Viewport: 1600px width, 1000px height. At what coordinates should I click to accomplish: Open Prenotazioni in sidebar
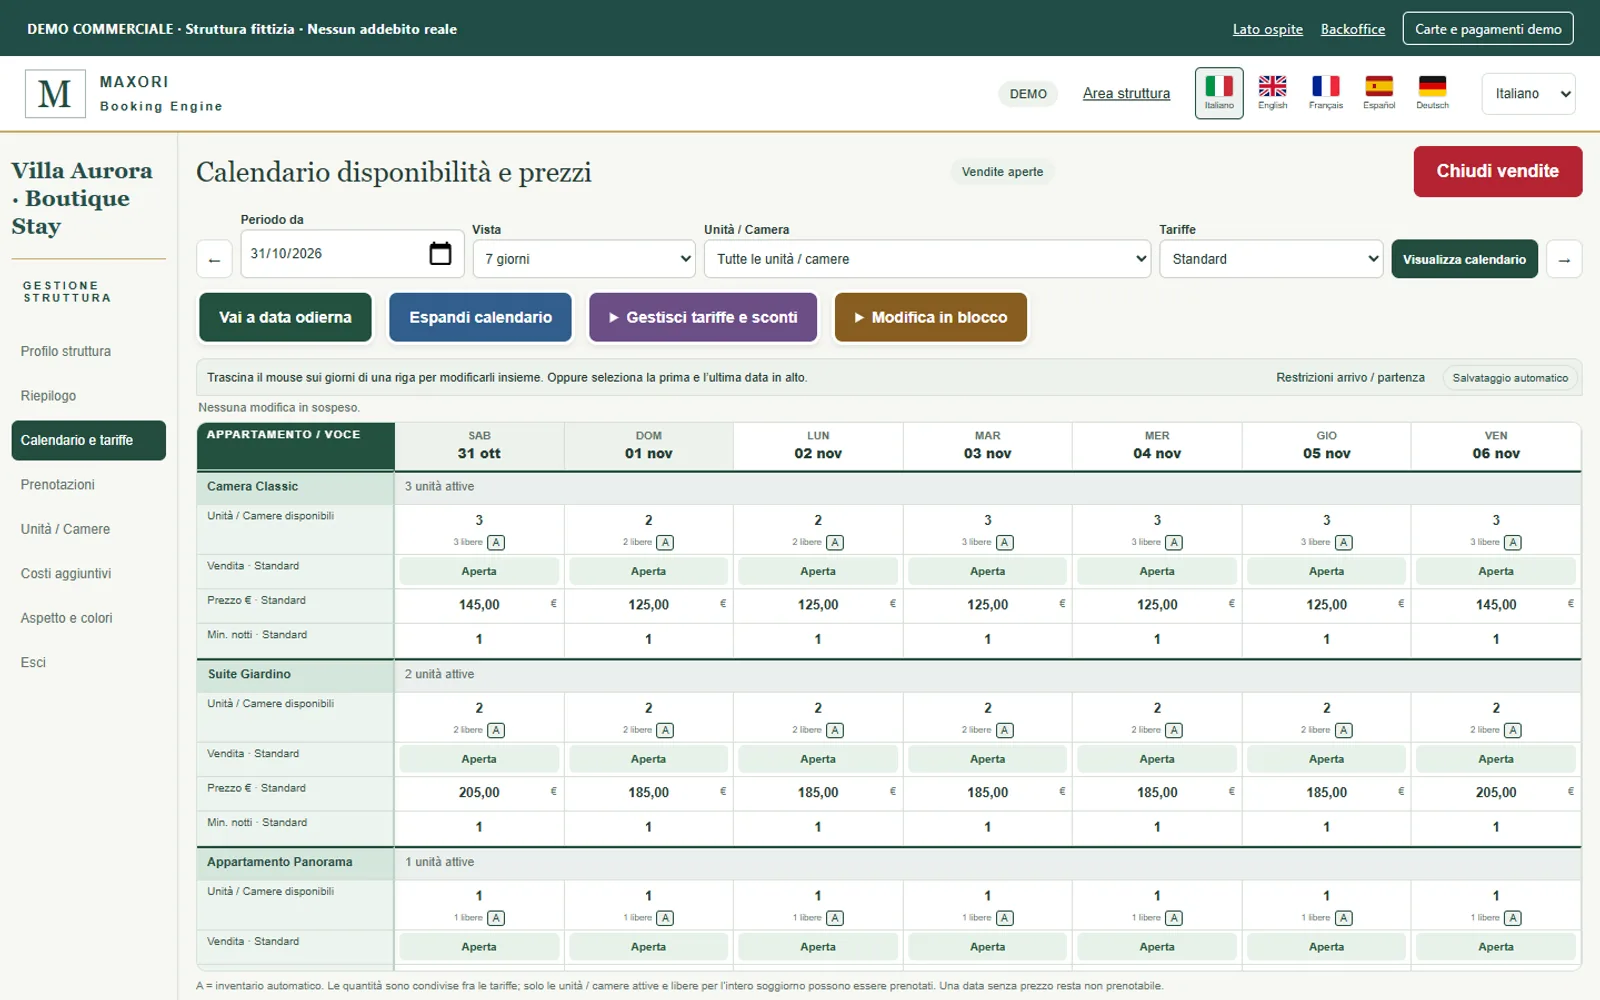(58, 484)
